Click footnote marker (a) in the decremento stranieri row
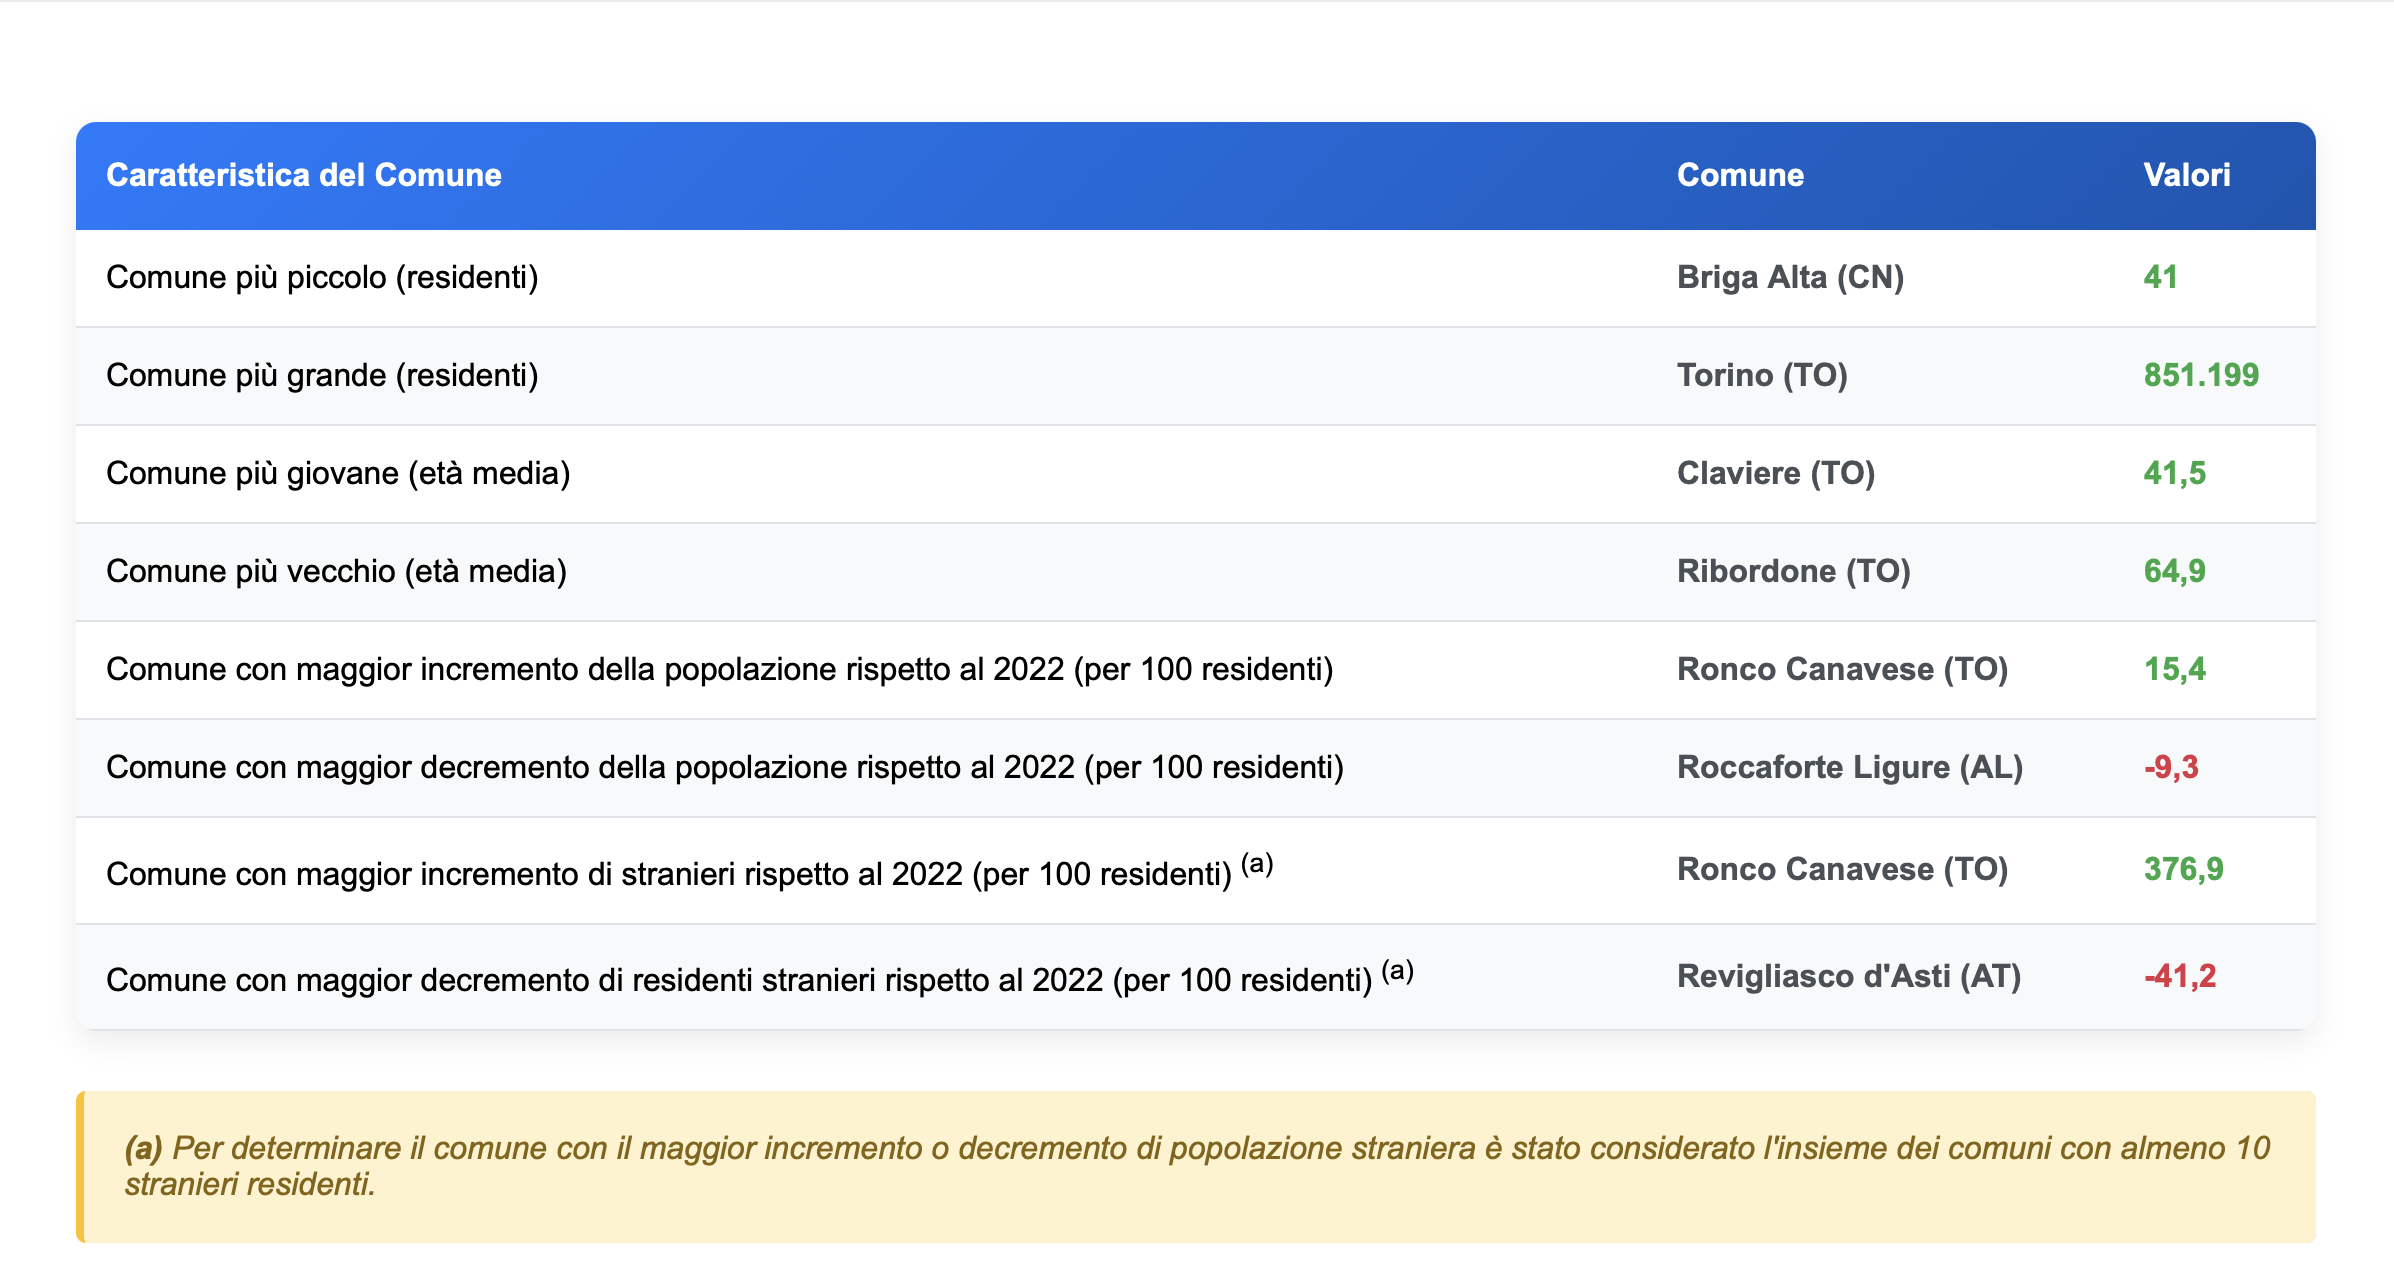2394x1276 pixels. pos(1397,969)
